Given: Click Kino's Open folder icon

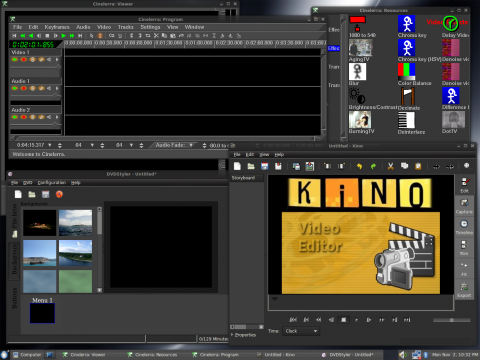Looking at the screenshot, I should tap(251, 166).
